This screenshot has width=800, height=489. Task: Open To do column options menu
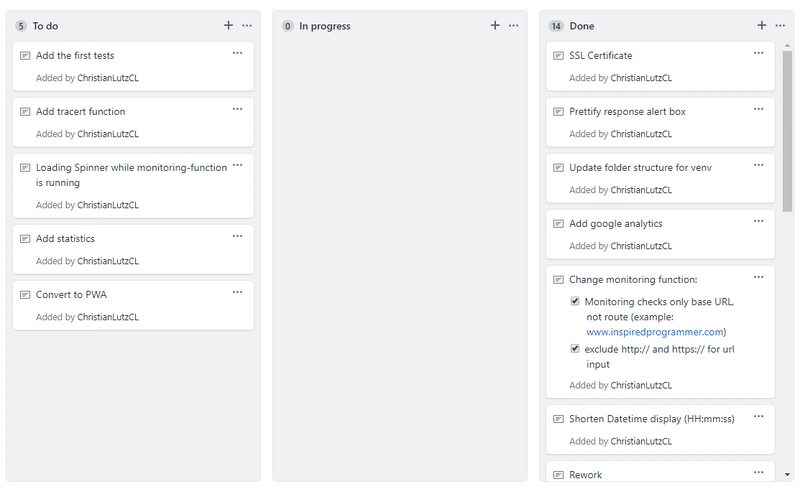point(247,25)
